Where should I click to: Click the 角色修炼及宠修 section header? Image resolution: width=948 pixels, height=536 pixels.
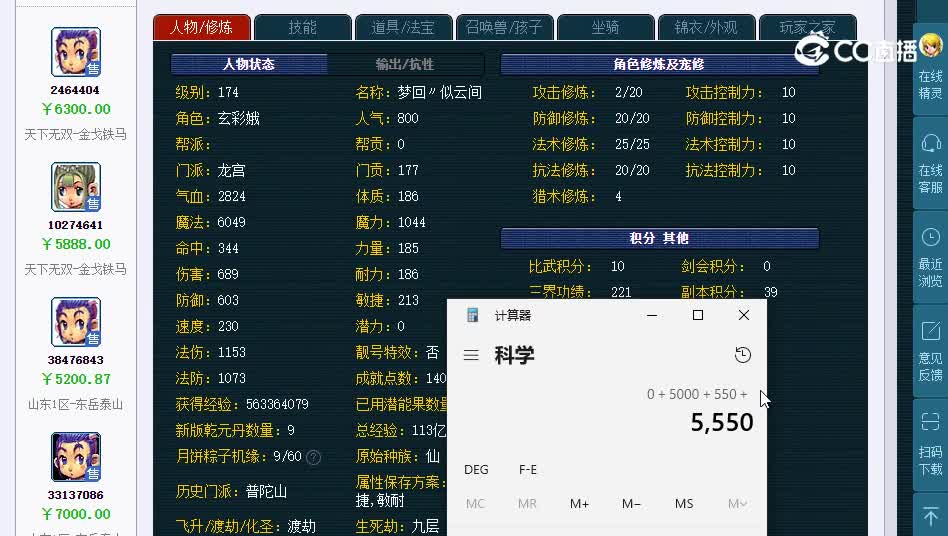click(660, 64)
